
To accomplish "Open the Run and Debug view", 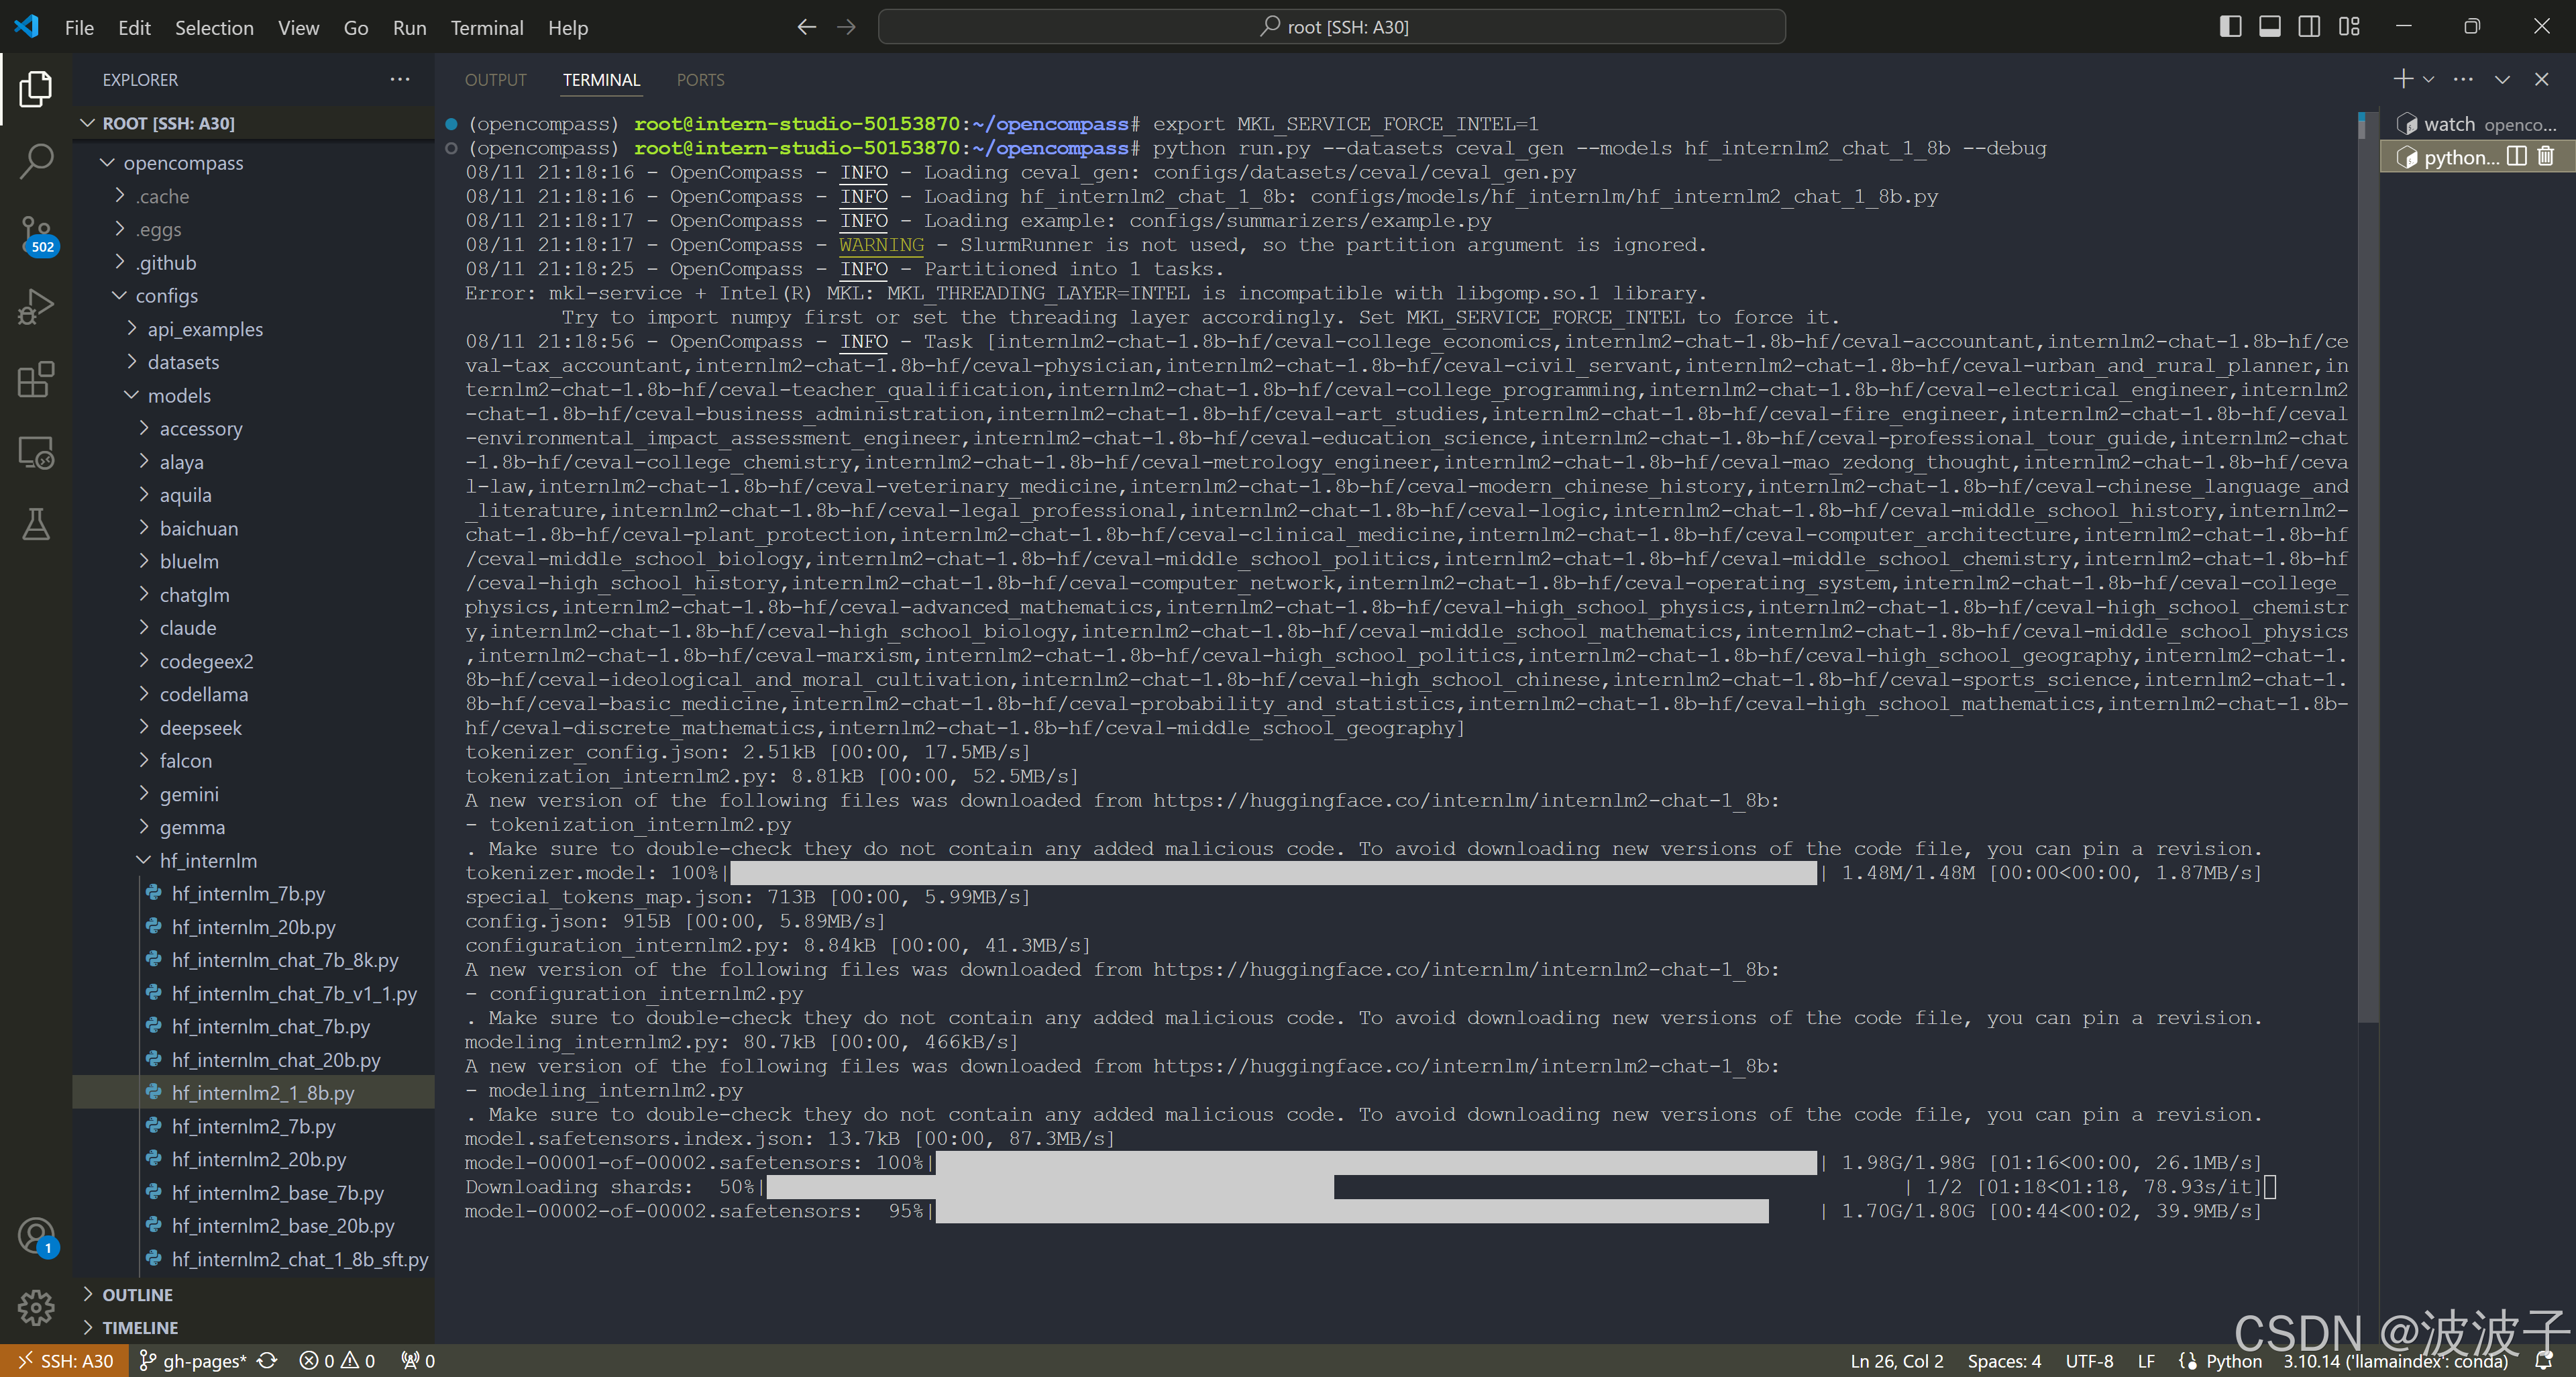I will [x=36, y=306].
